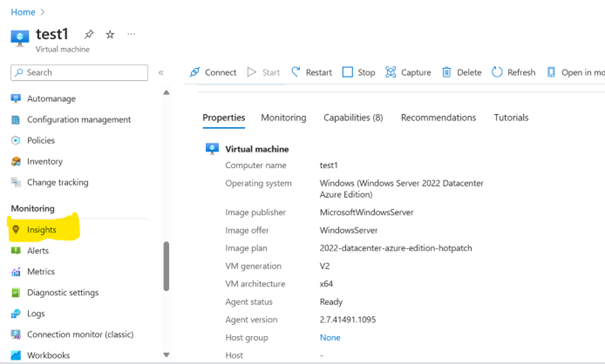
Task: Click the sidebar scrollbar thumb
Action: pyautogui.click(x=166, y=266)
